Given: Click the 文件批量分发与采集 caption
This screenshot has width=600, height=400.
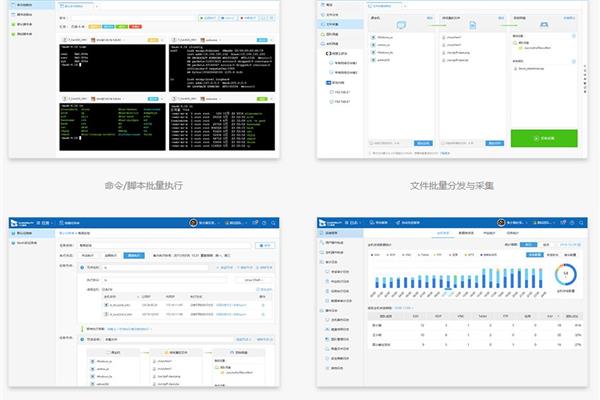Looking at the screenshot, I should (x=452, y=186).
